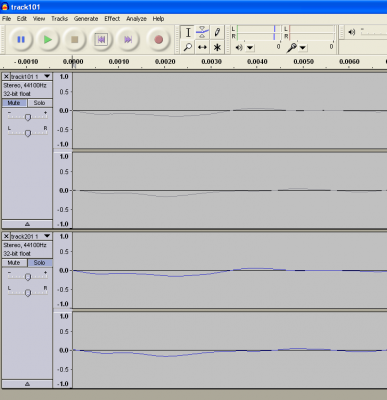Click the mixer toolbar speaker icon
Screen dimensions: 387x400
tap(351, 32)
